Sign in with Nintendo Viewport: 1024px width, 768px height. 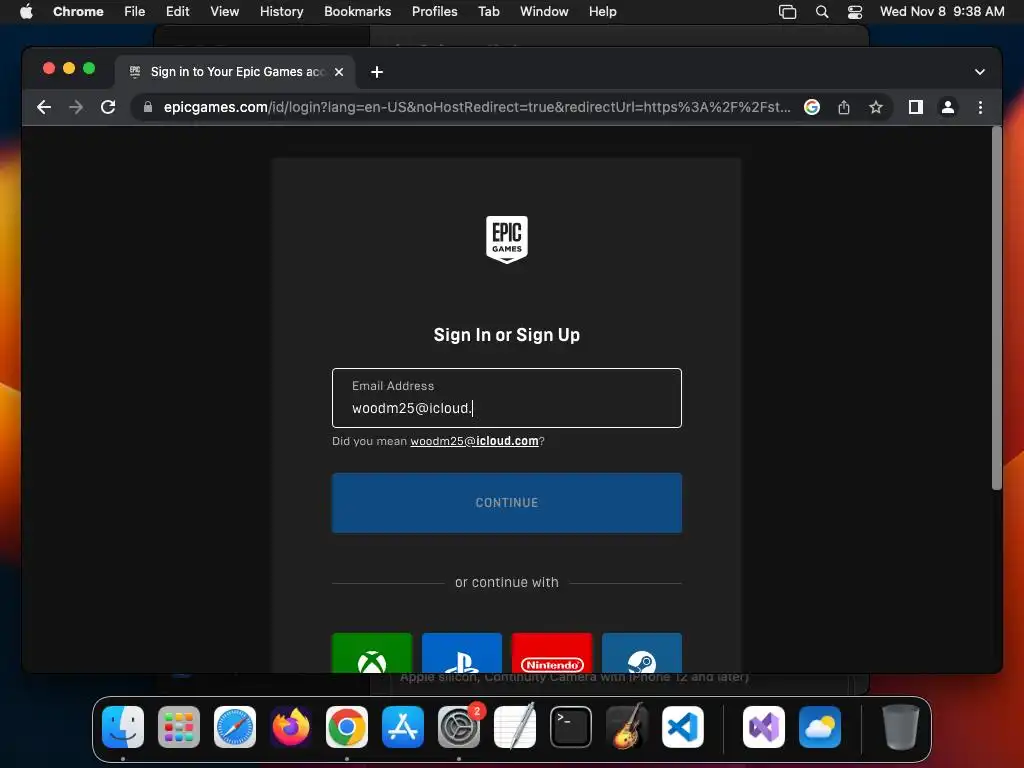552,652
